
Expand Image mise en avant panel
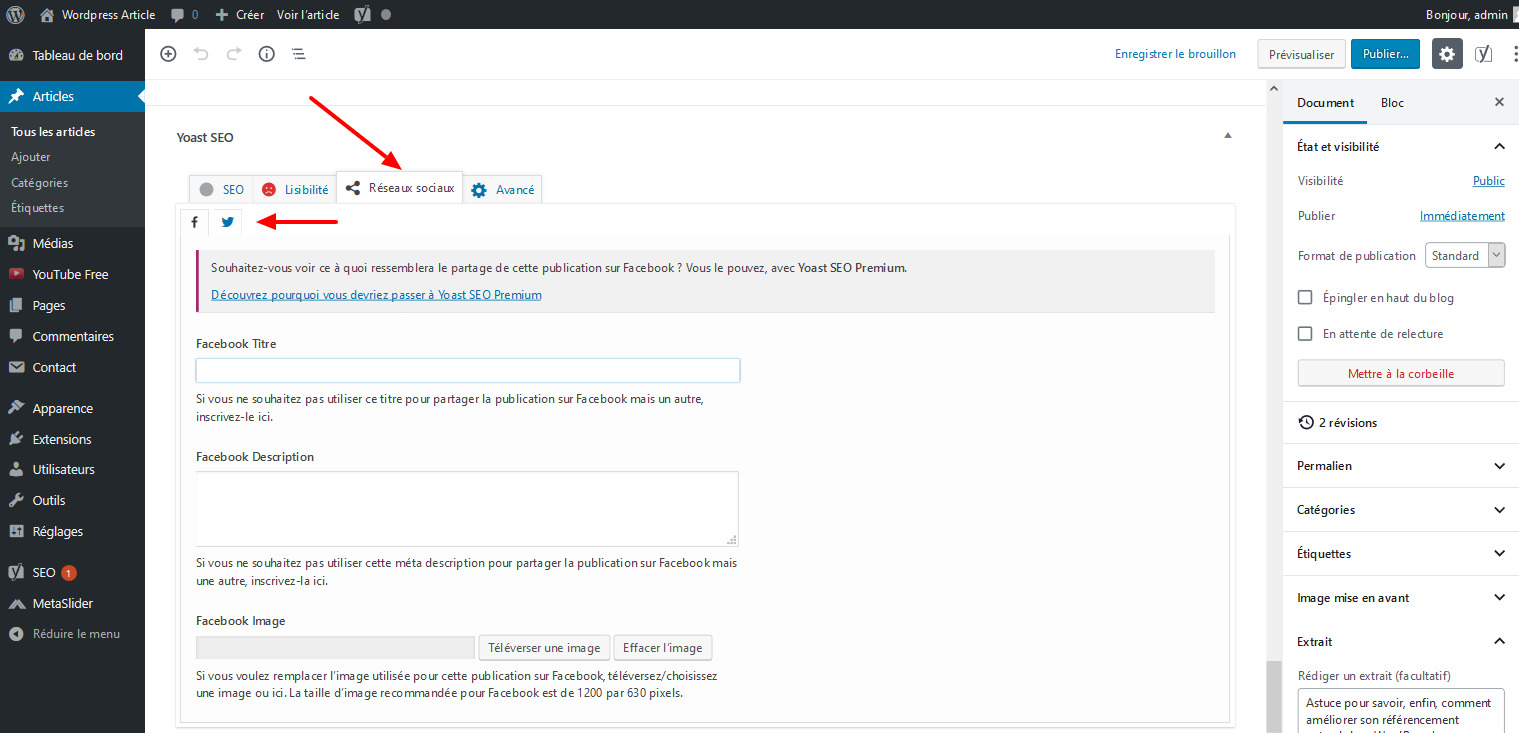1401,598
